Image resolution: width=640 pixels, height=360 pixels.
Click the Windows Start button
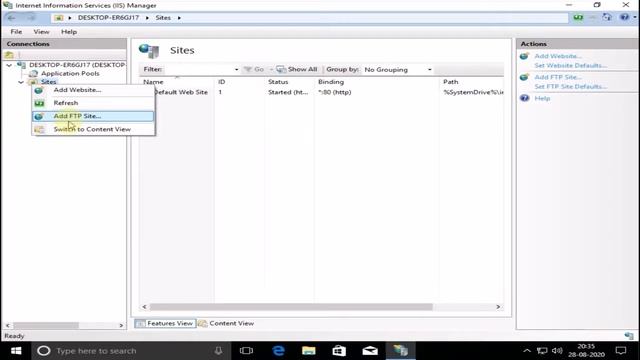point(16,351)
